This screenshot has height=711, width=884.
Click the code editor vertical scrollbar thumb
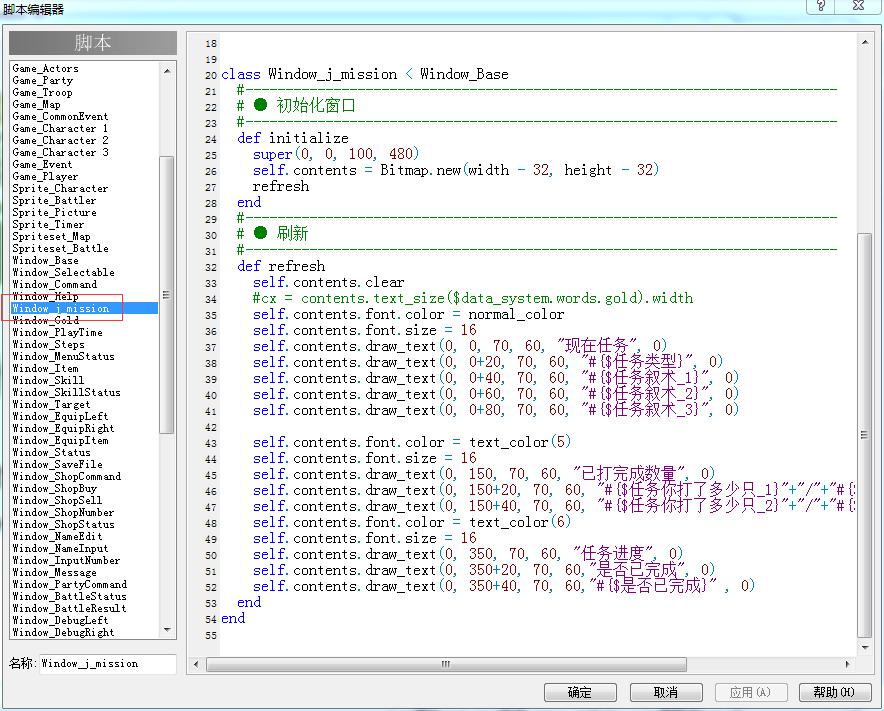point(864,435)
